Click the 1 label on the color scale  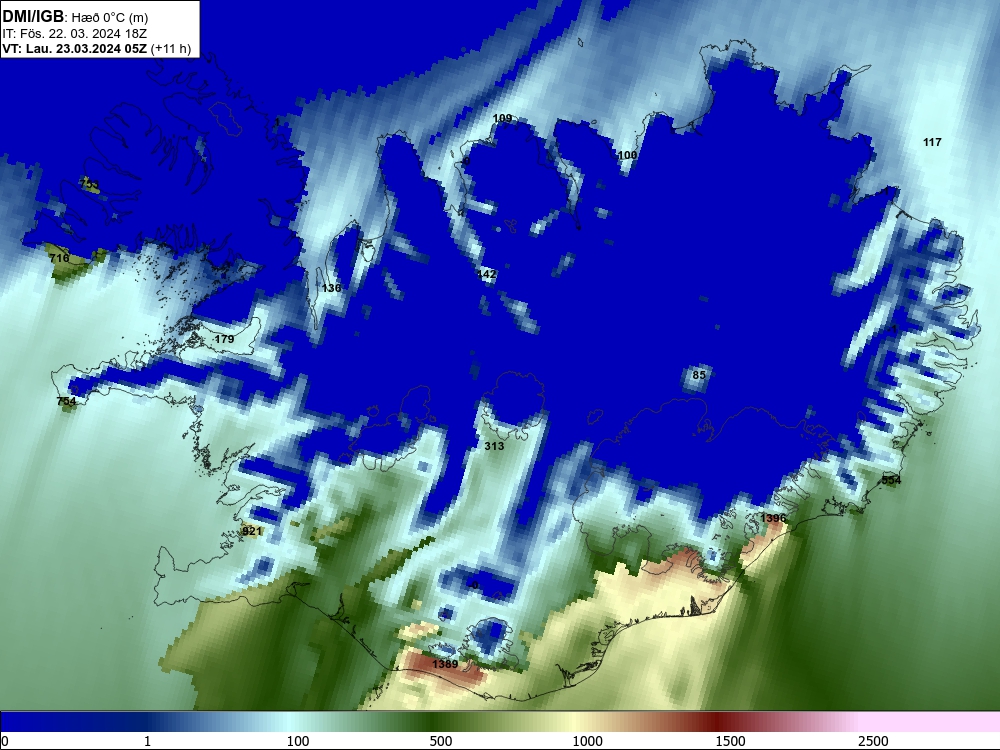coord(147,741)
